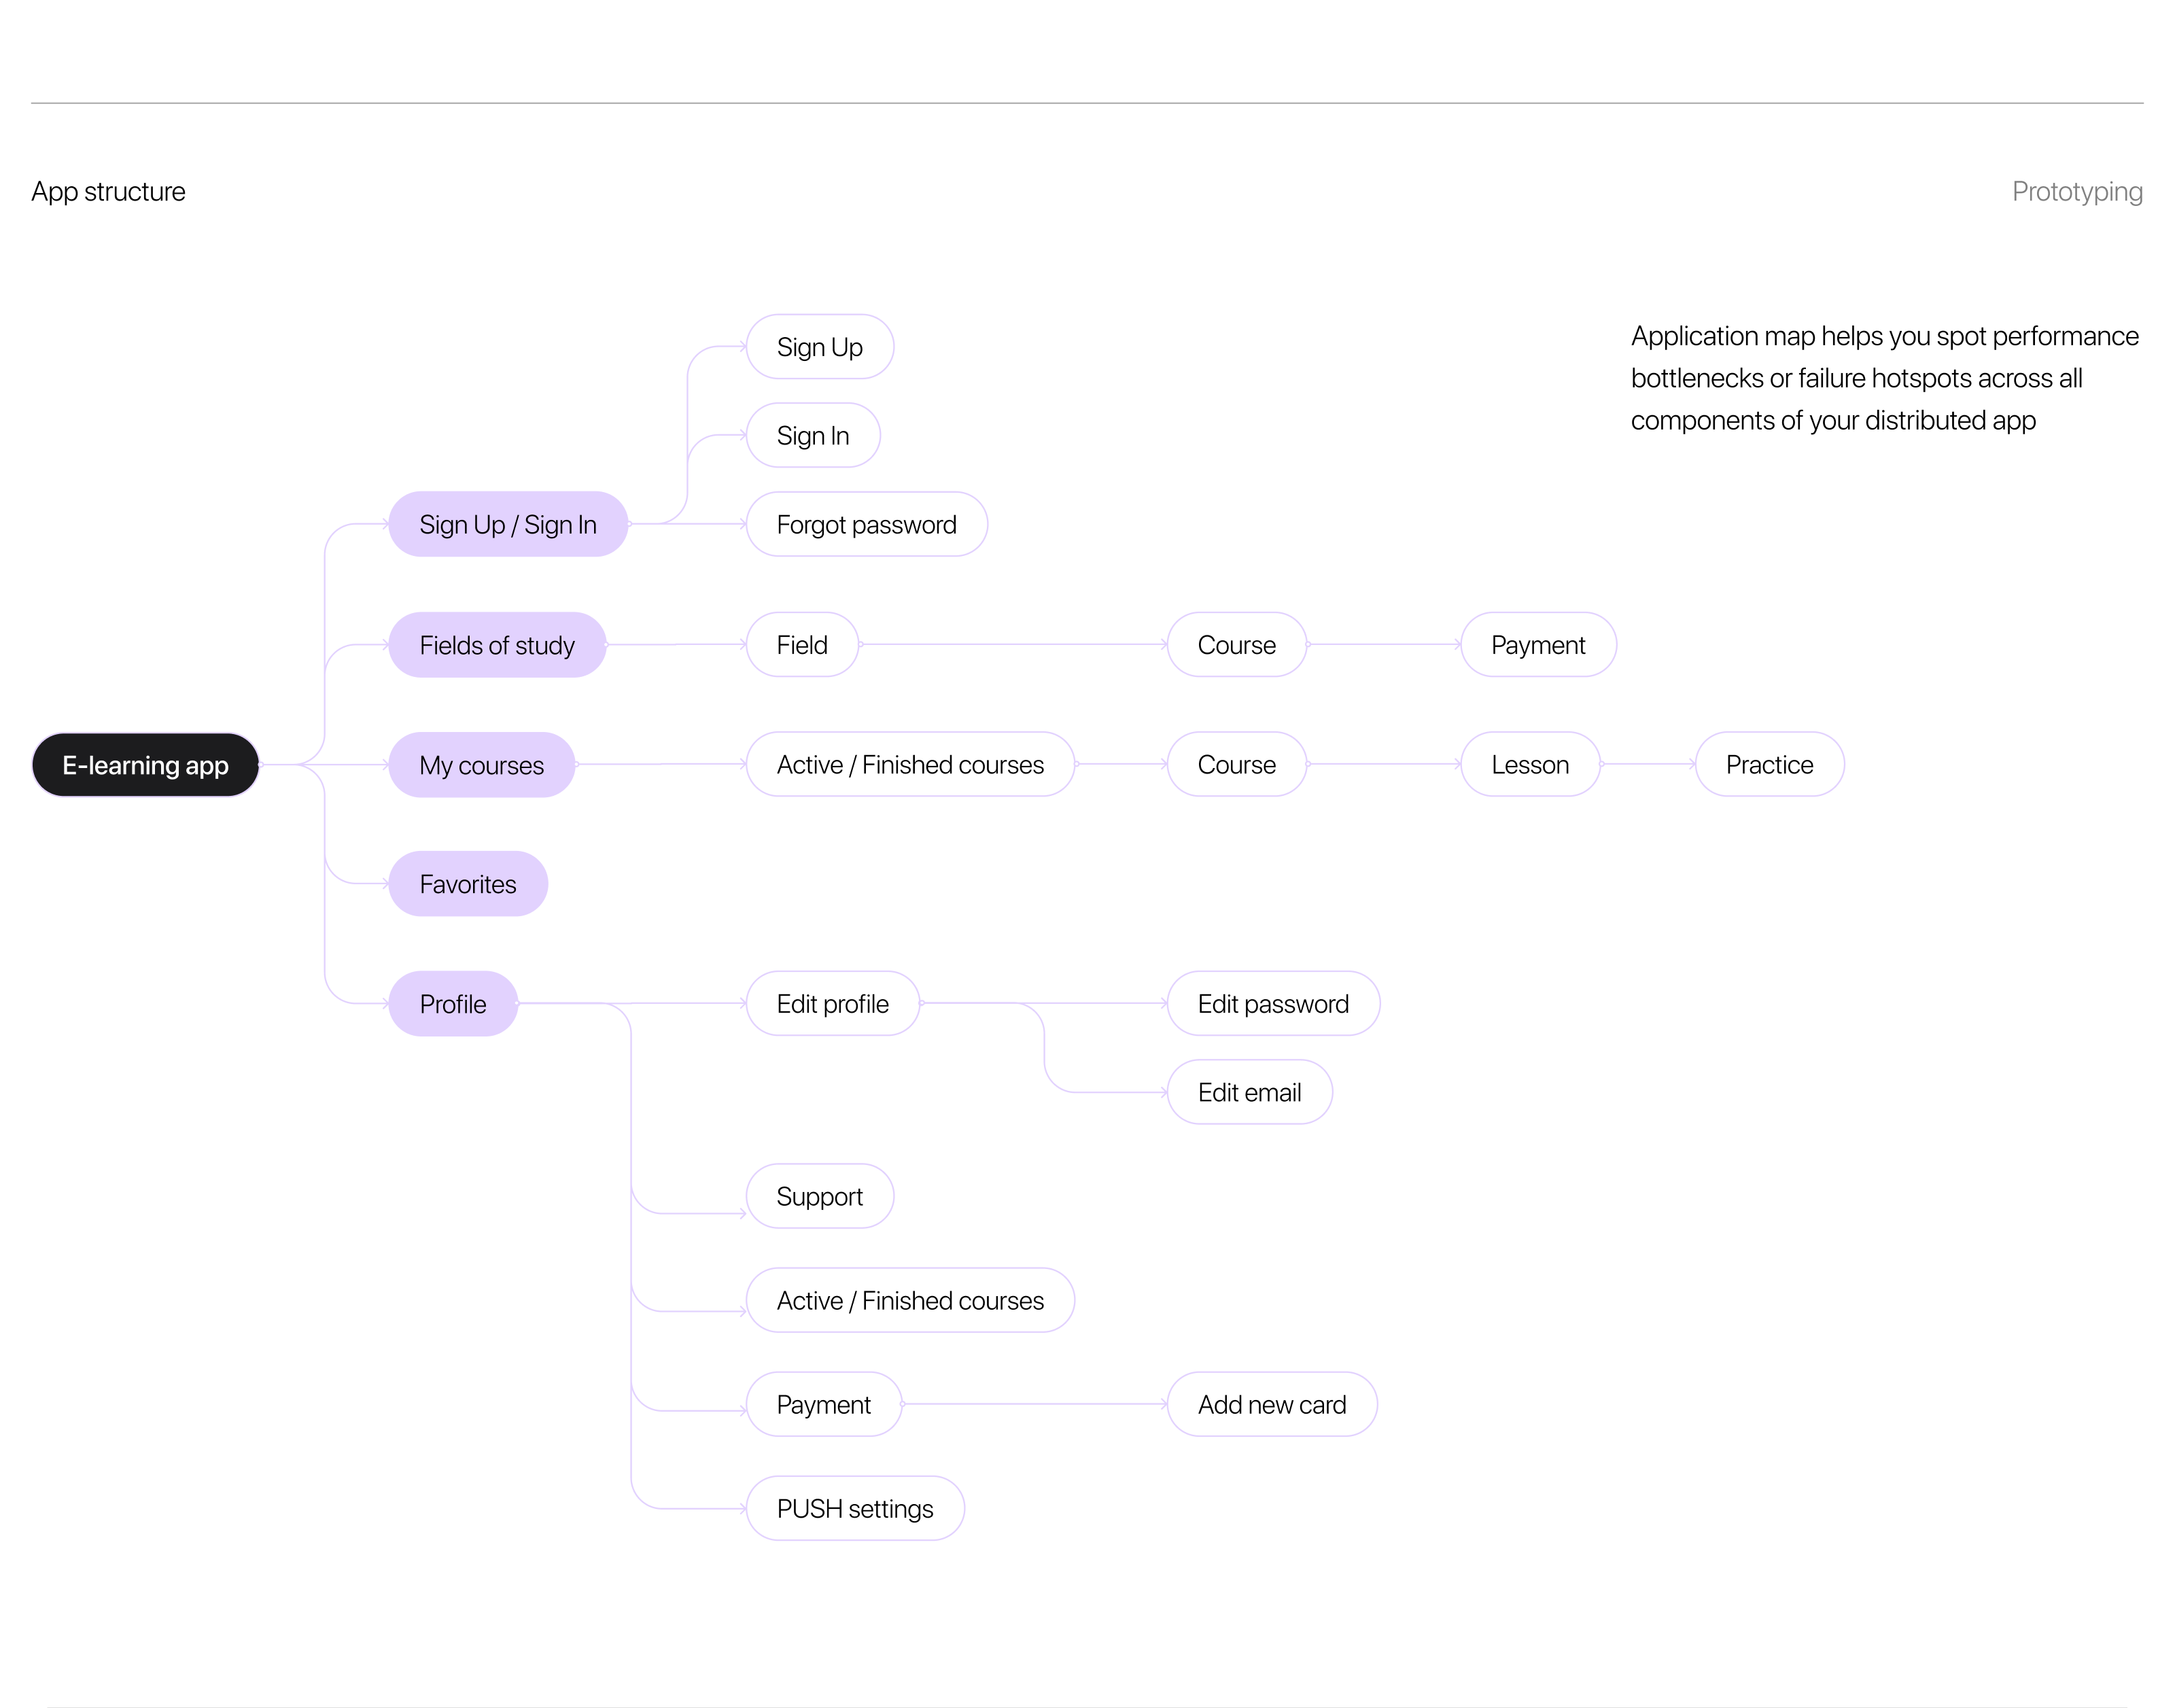Select the Lesson node
The width and height of the screenshot is (2175, 1708).
1529,765
